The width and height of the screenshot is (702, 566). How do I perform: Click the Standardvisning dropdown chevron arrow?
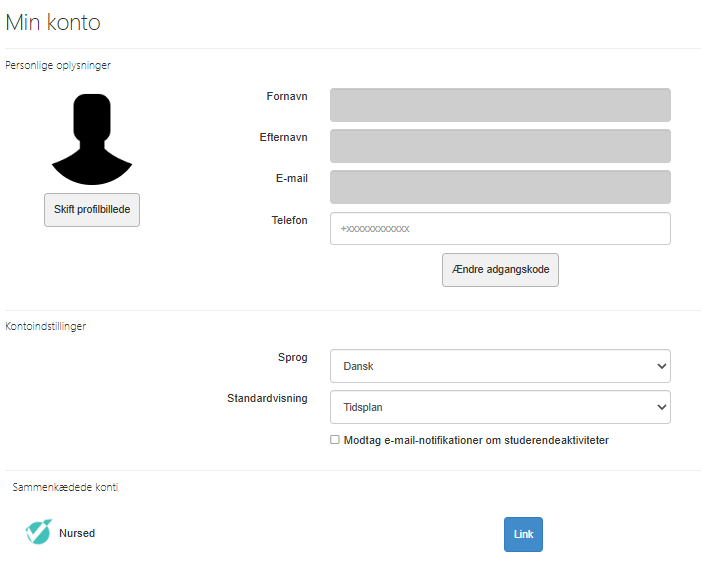coord(661,407)
